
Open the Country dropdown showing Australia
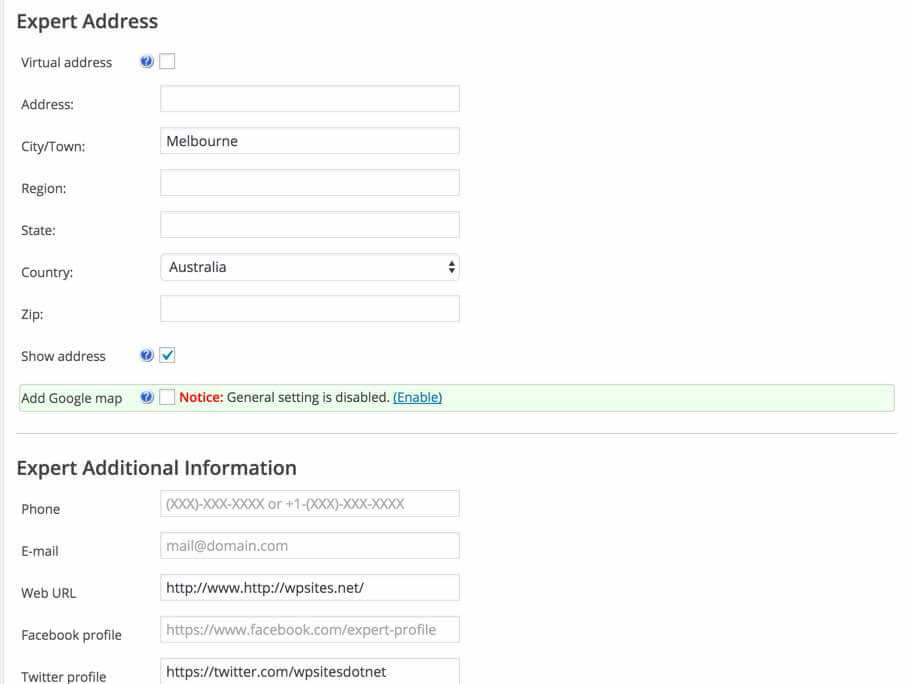(x=309, y=267)
